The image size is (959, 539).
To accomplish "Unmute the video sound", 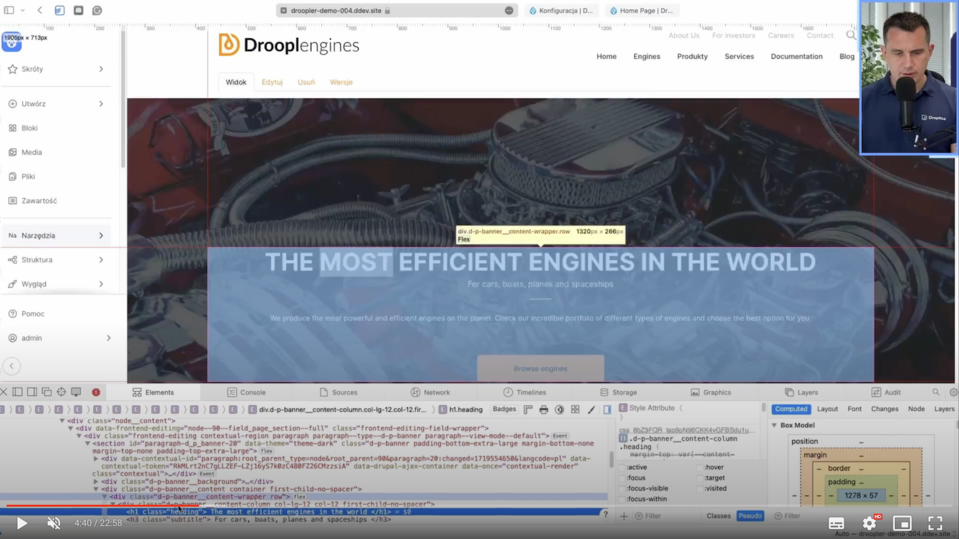I will [54, 523].
